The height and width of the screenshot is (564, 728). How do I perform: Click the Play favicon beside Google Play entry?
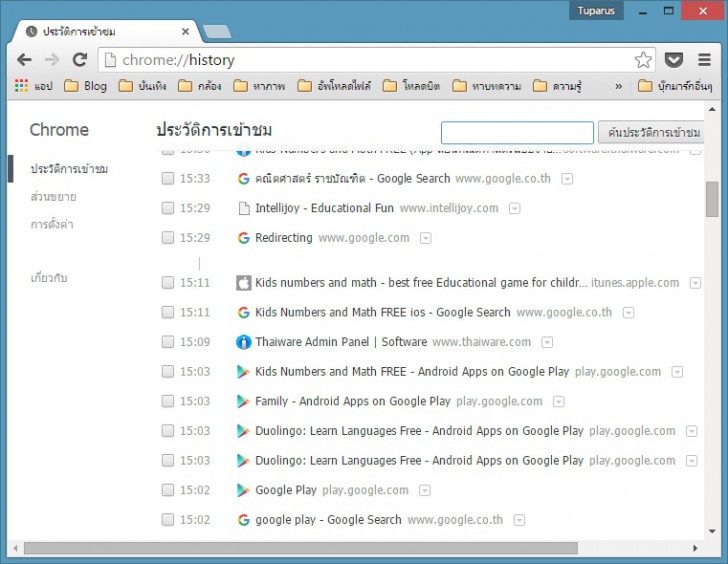[243, 490]
